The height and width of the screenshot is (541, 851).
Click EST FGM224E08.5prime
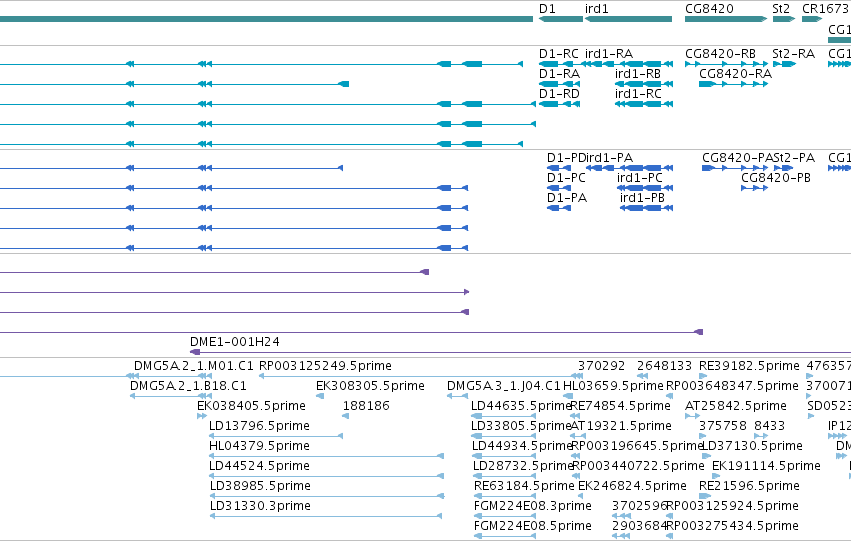(x=505, y=536)
